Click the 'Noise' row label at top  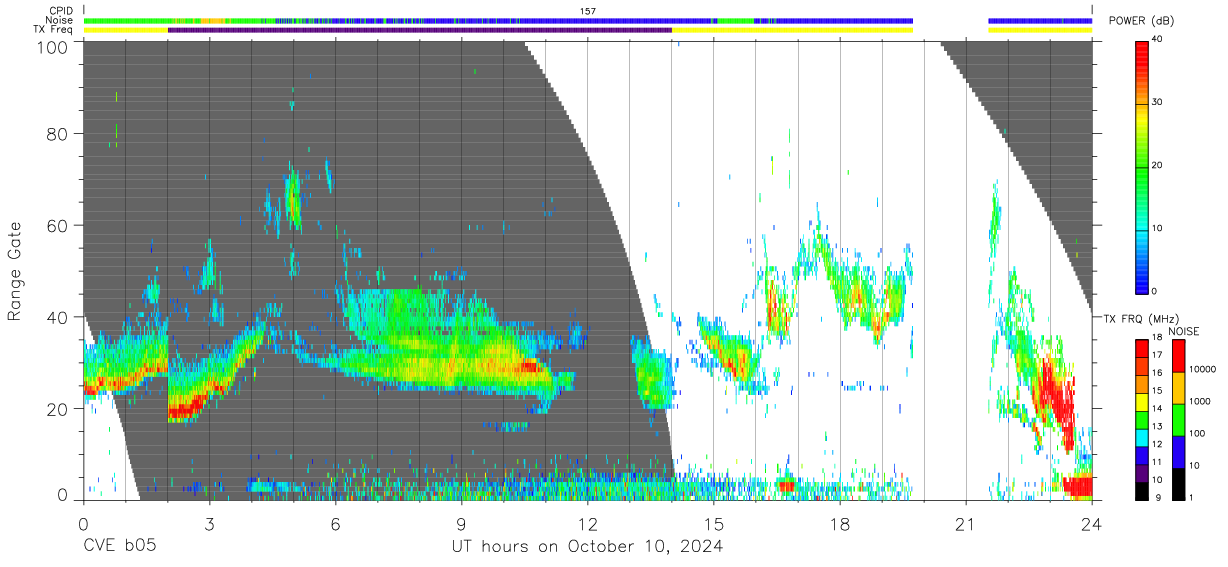click(x=59, y=20)
